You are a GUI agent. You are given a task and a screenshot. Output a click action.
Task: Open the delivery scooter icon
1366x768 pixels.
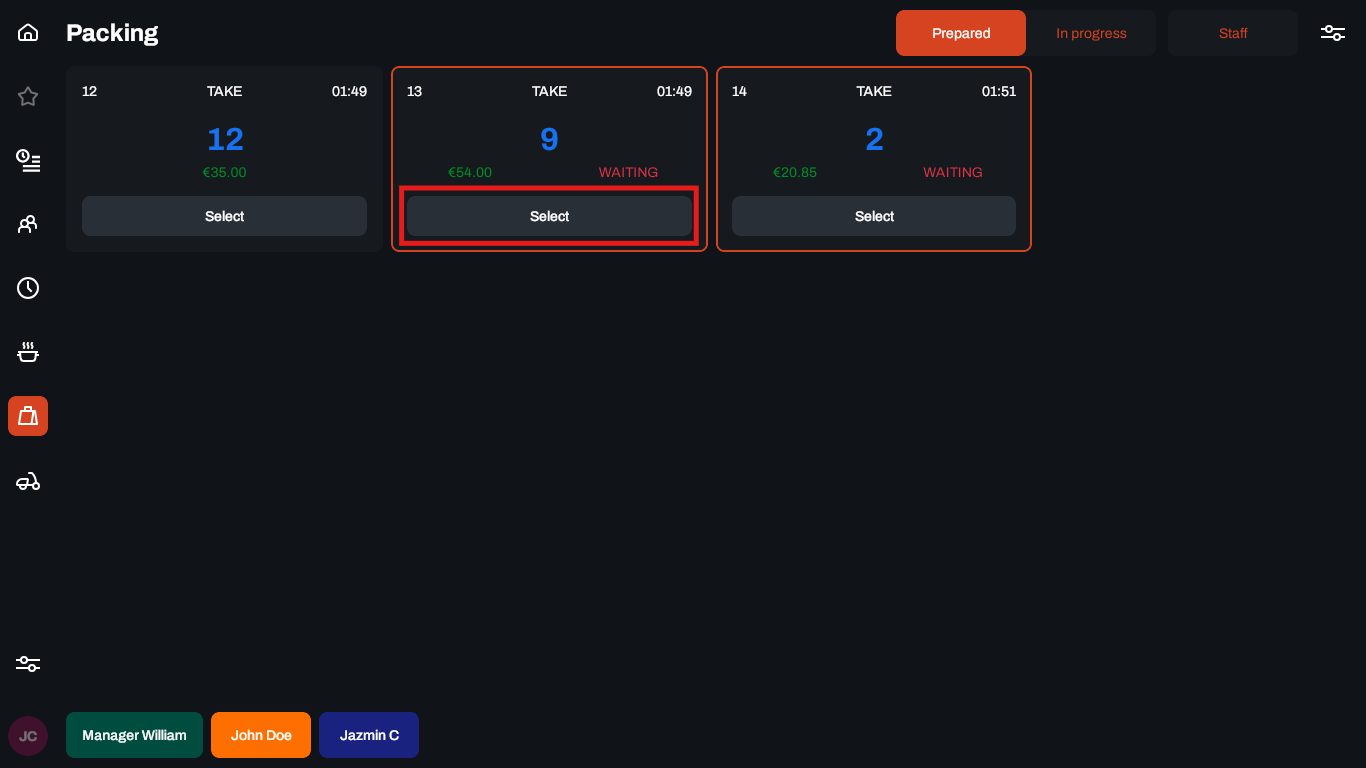[x=28, y=482]
